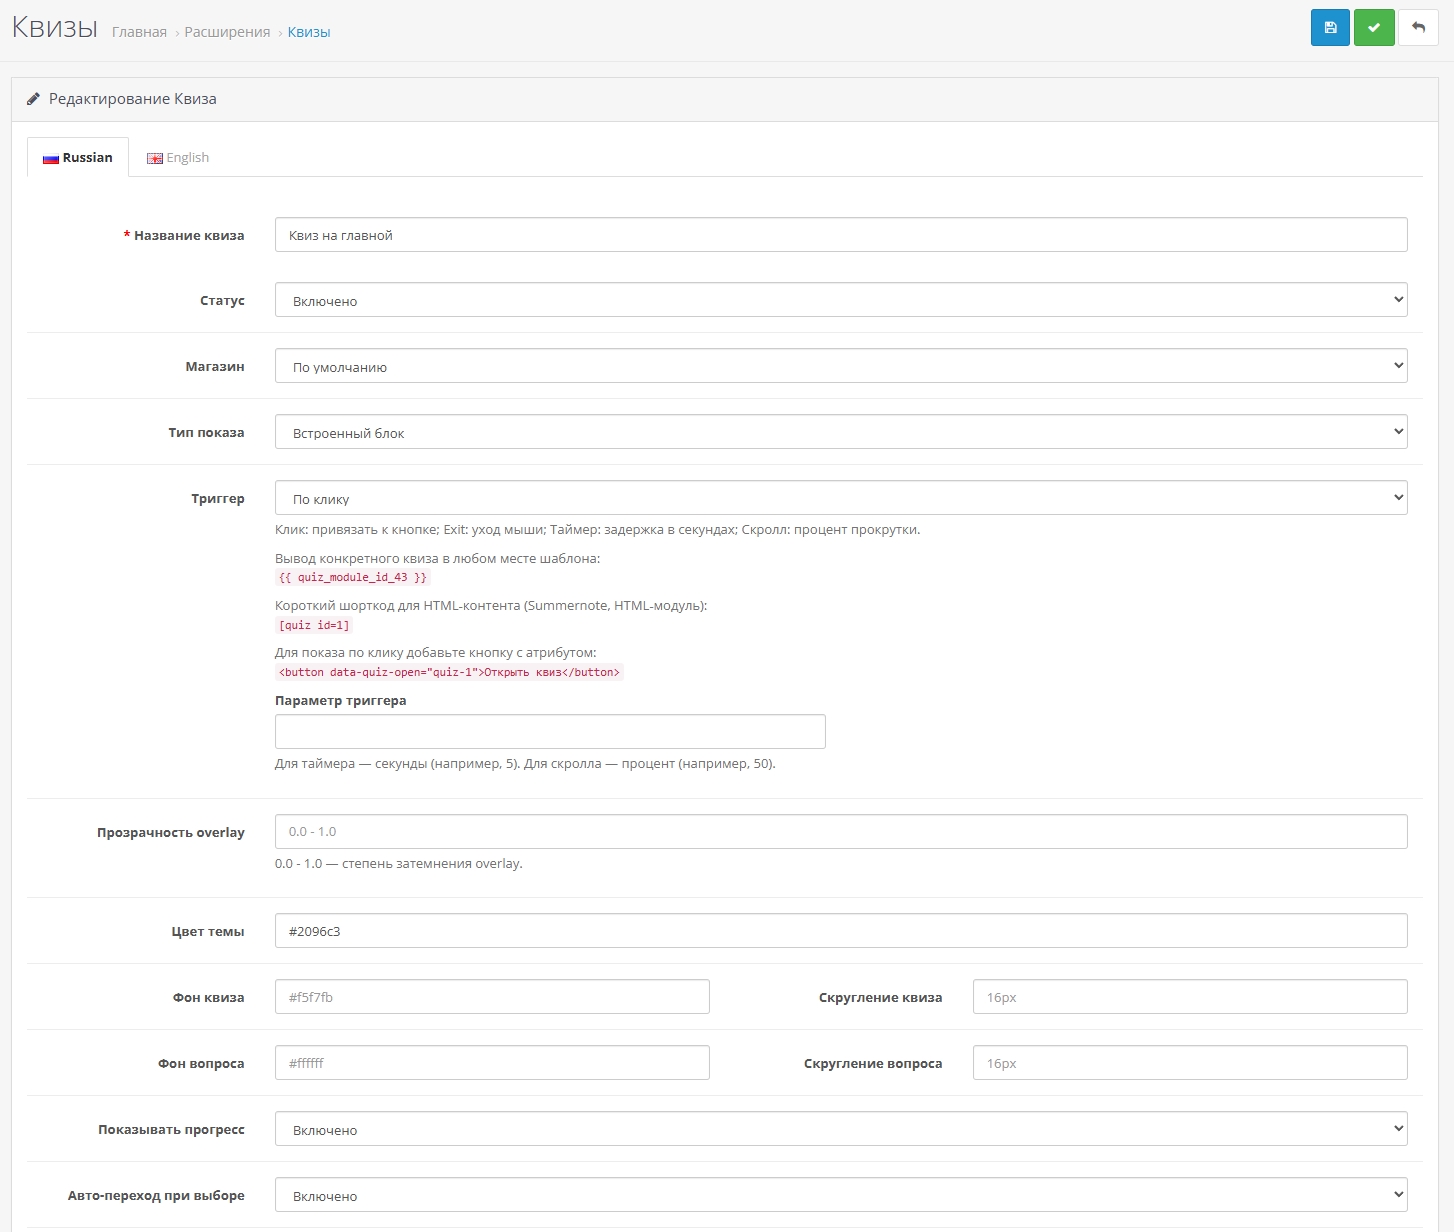Click the Прозрачность overlay input field
Viewport: 1454px width, 1232px height.
tap(840, 831)
